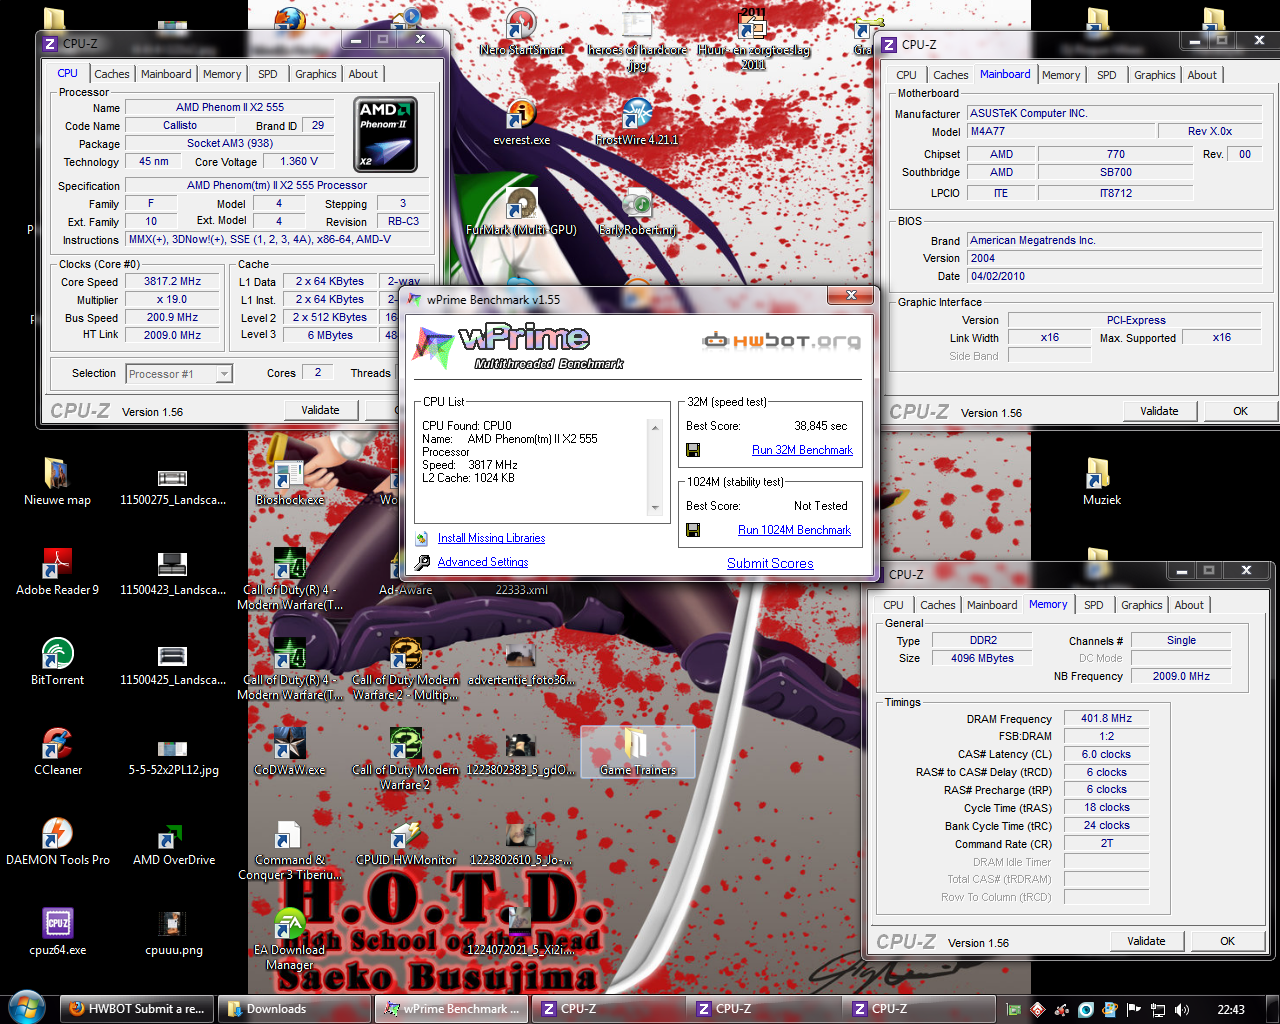Click the BIOS Date value 04/02/2010
The image size is (1280, 1024).
tap(1115, 276)
